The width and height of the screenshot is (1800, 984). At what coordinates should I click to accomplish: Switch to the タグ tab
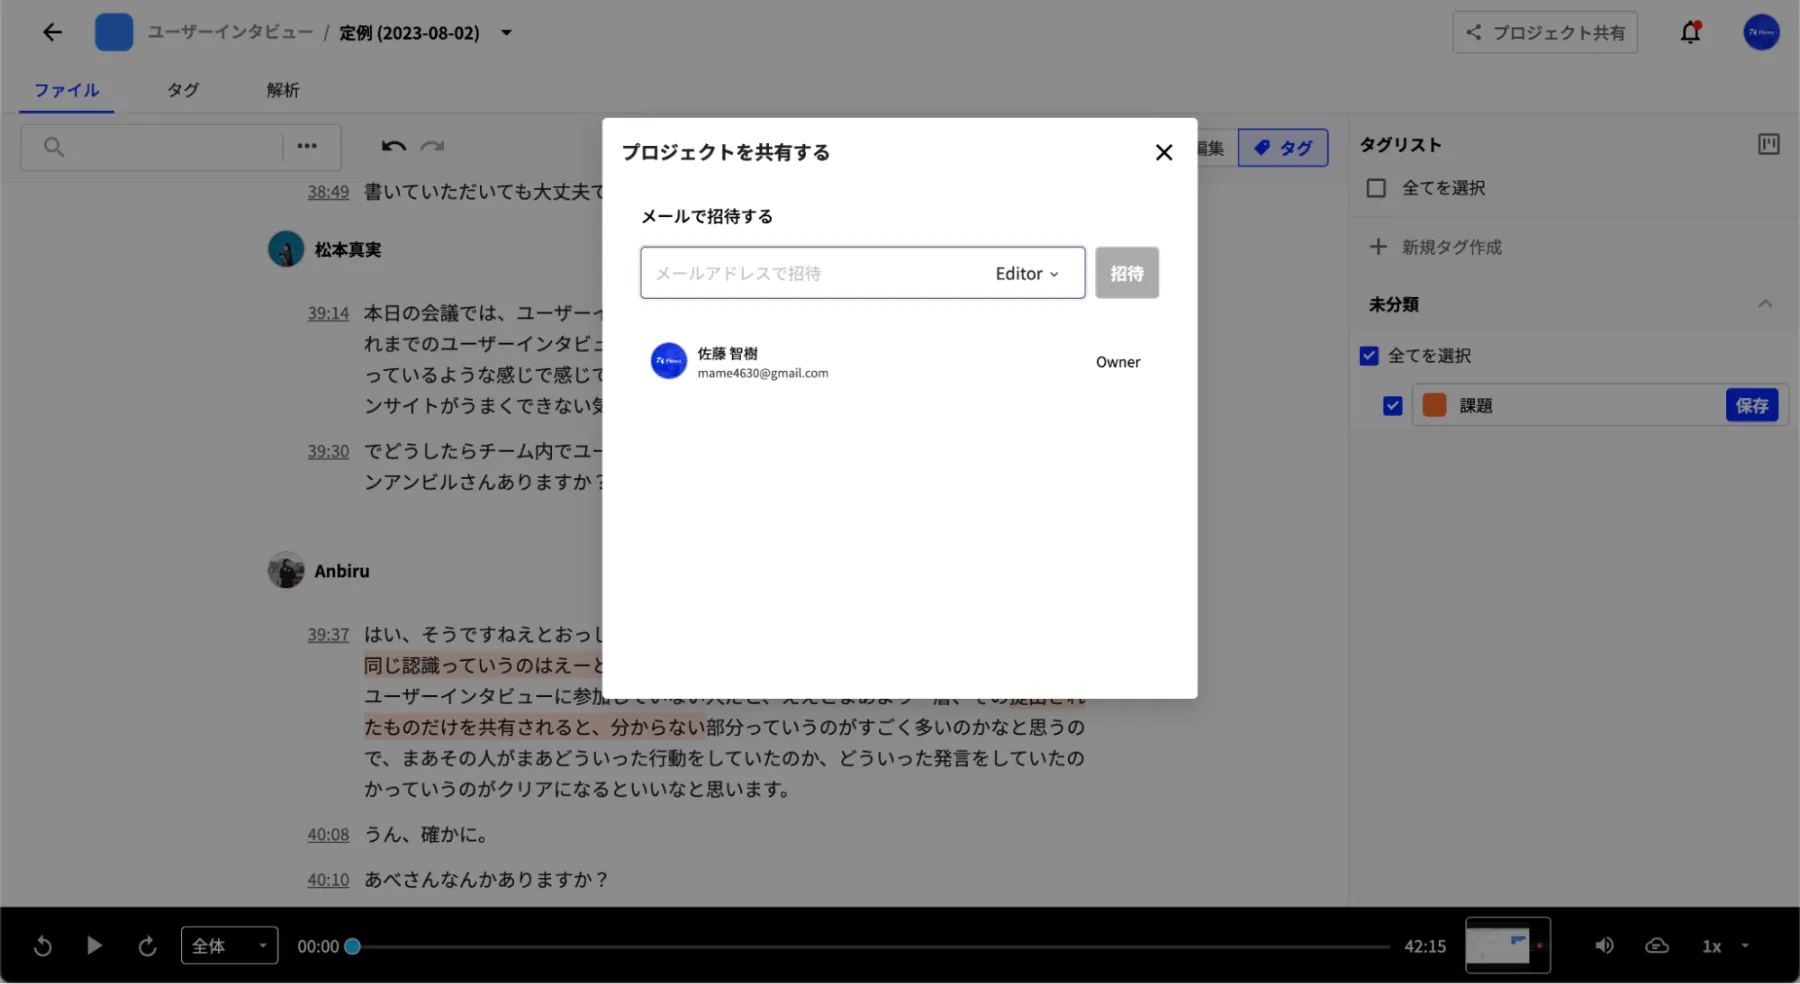(183, 90)
